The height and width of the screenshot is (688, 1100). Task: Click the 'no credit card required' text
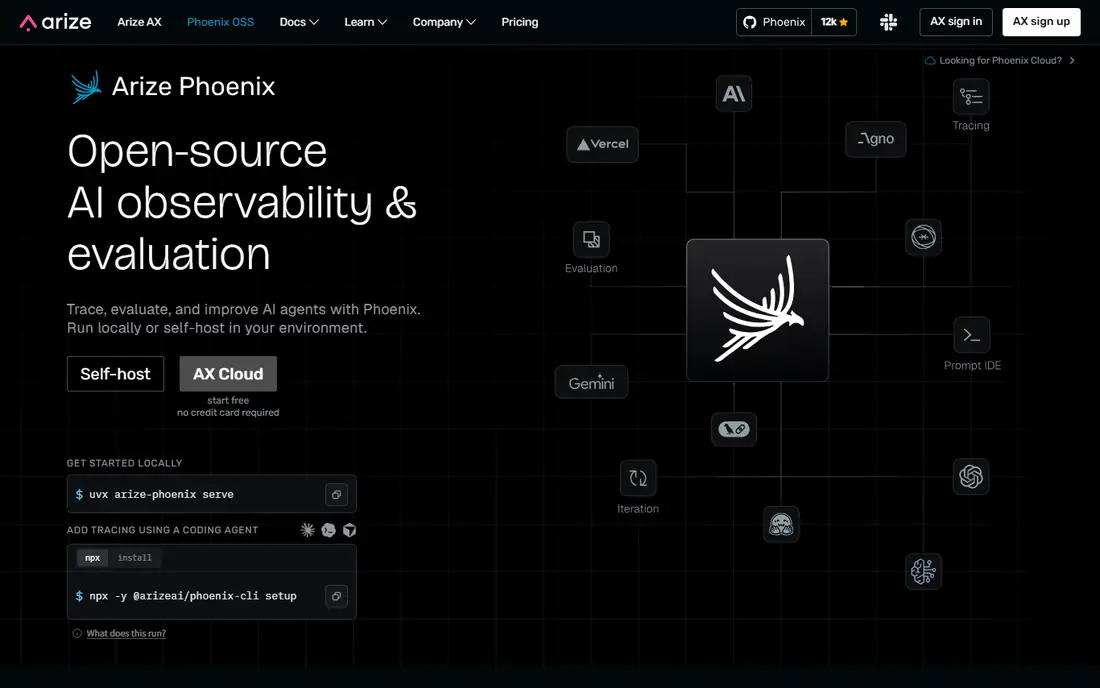(x=228, y=413)
